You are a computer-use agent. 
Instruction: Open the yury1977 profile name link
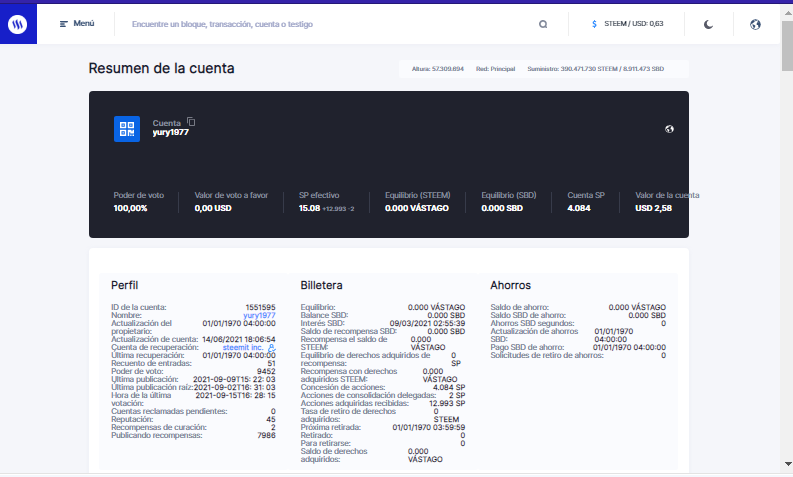(259, 315)
